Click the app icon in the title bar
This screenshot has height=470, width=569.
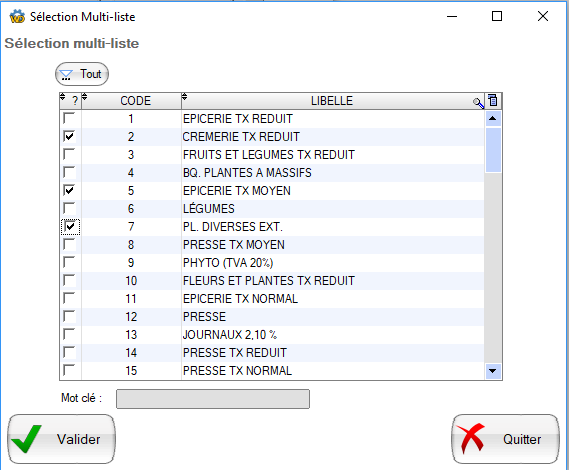tap(17, 17)
